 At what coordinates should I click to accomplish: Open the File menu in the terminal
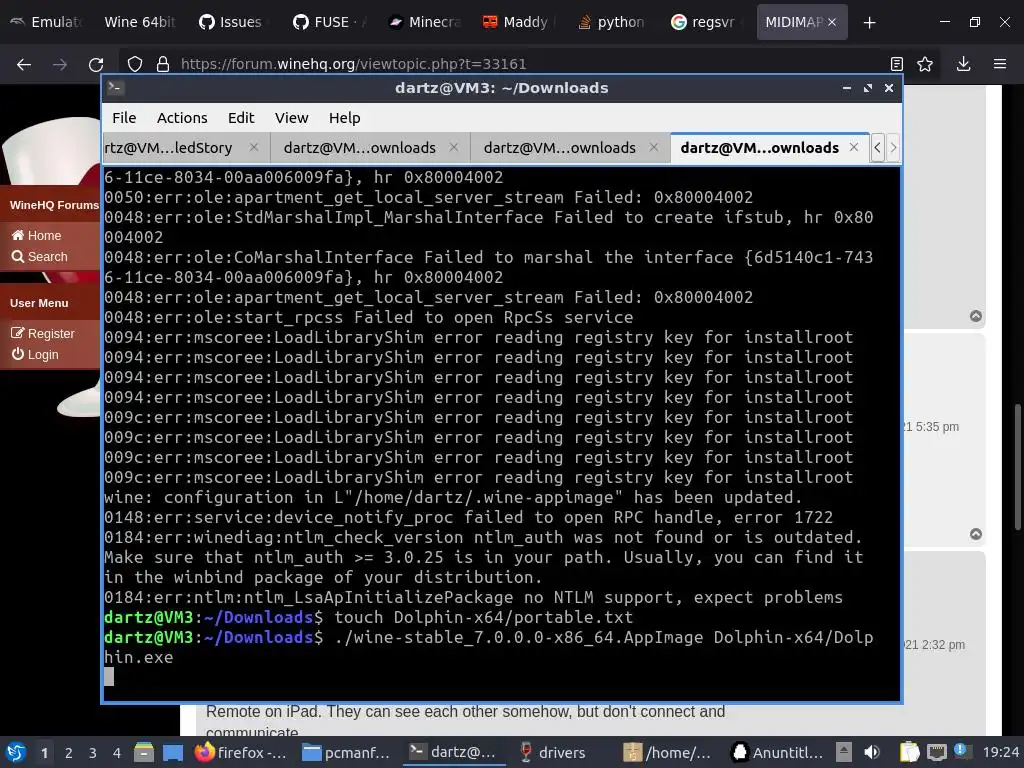click(x=124, y=118)
